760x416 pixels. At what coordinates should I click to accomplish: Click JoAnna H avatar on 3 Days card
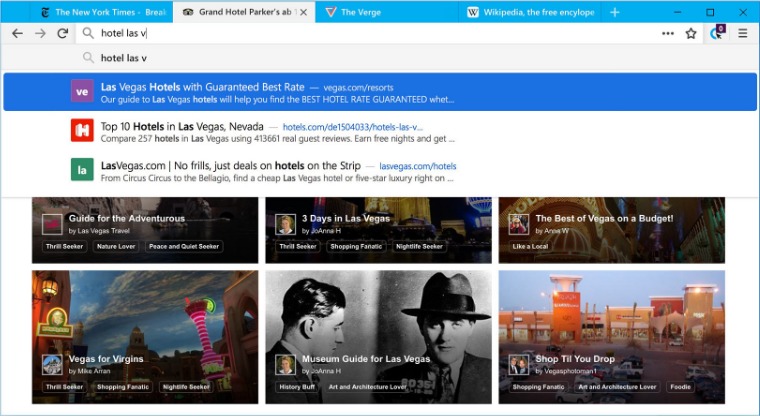point(285,224)
